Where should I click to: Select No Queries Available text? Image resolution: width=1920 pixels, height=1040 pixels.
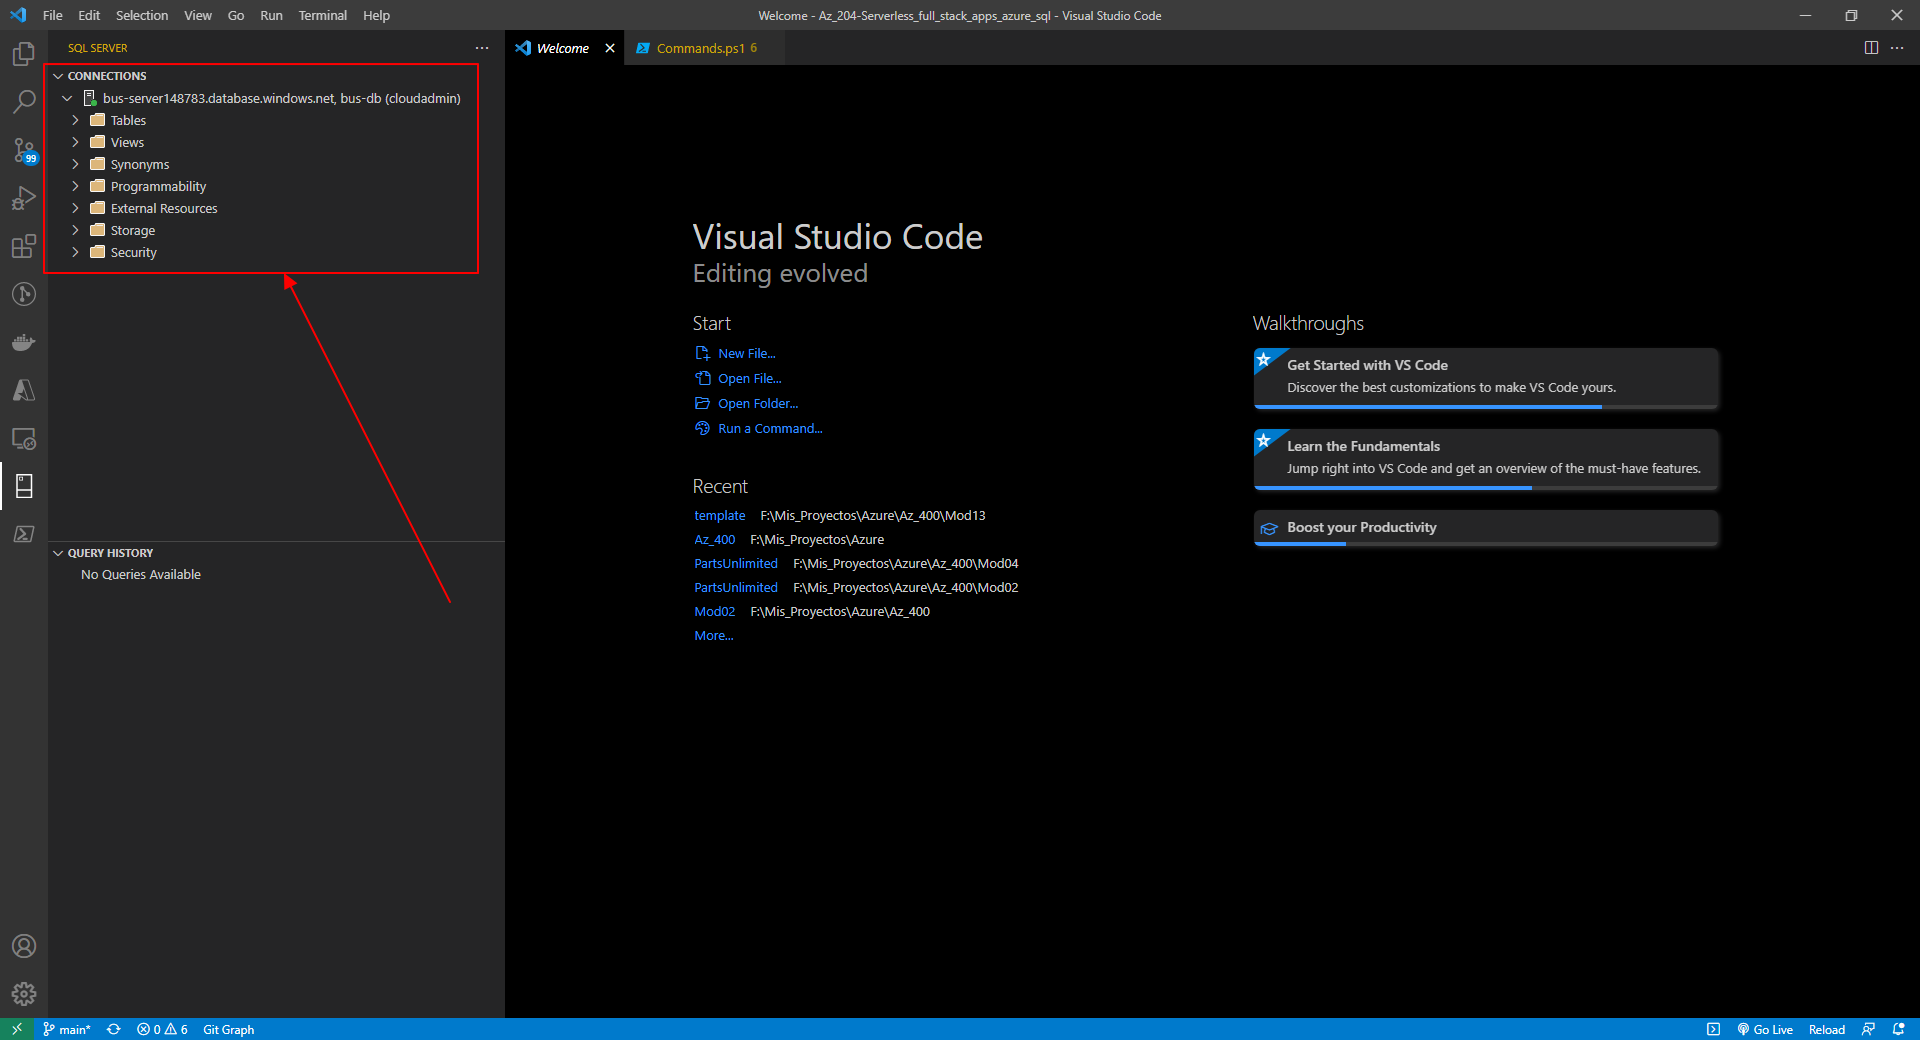[141, 574]
